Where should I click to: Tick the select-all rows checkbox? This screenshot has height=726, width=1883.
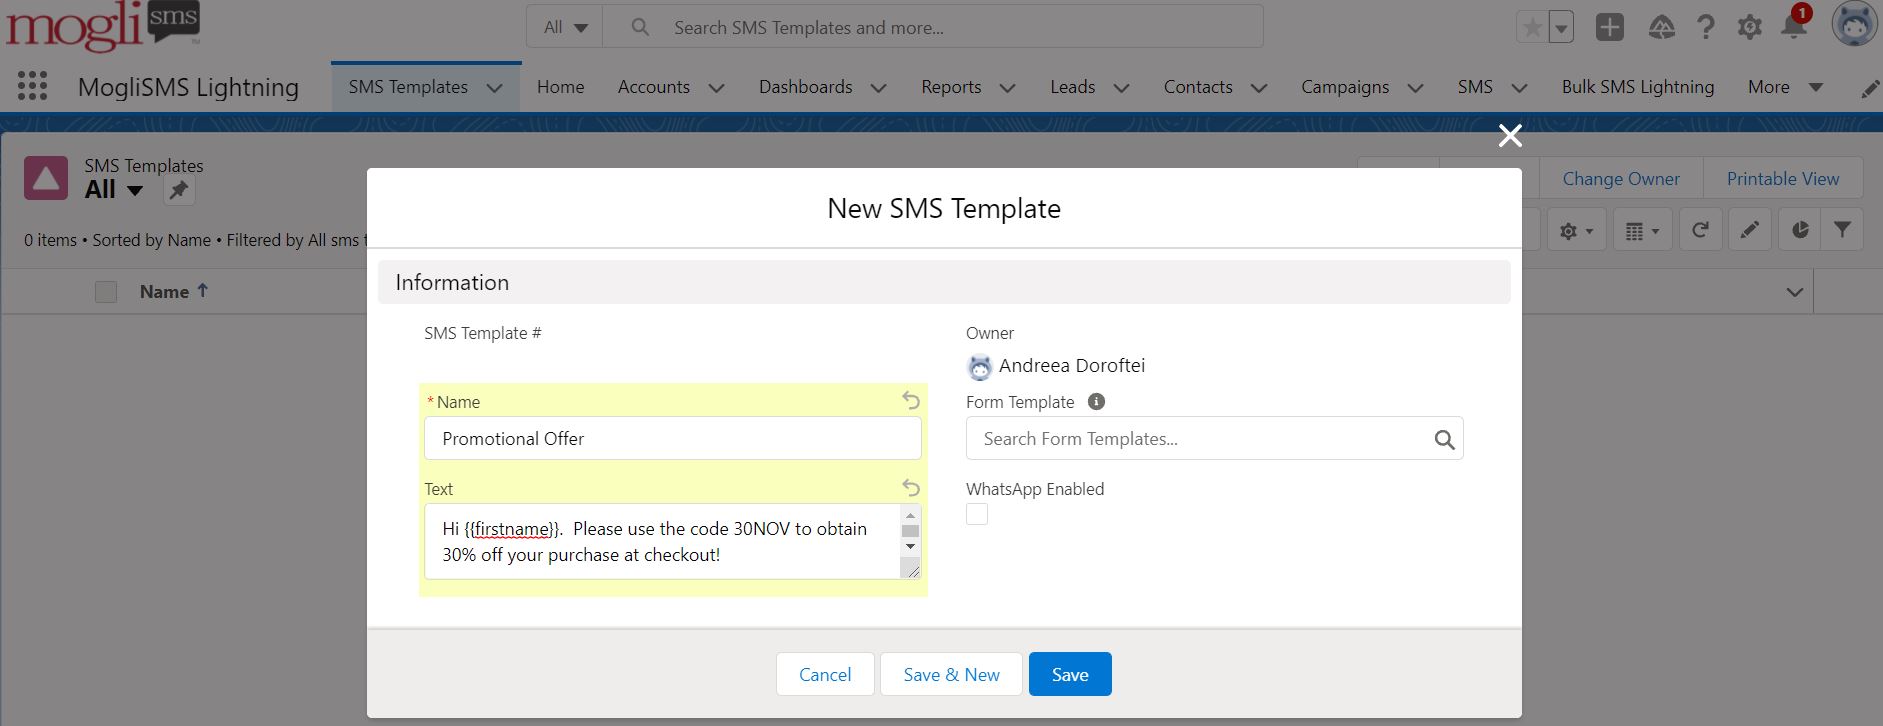click(106, 292)
